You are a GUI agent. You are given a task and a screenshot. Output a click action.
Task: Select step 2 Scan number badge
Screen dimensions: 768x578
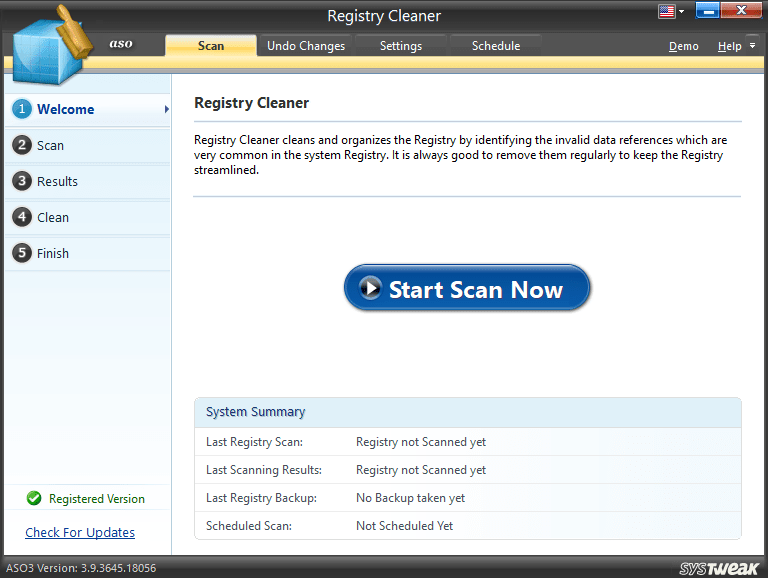pyautogui.click(x=22, y=145)
